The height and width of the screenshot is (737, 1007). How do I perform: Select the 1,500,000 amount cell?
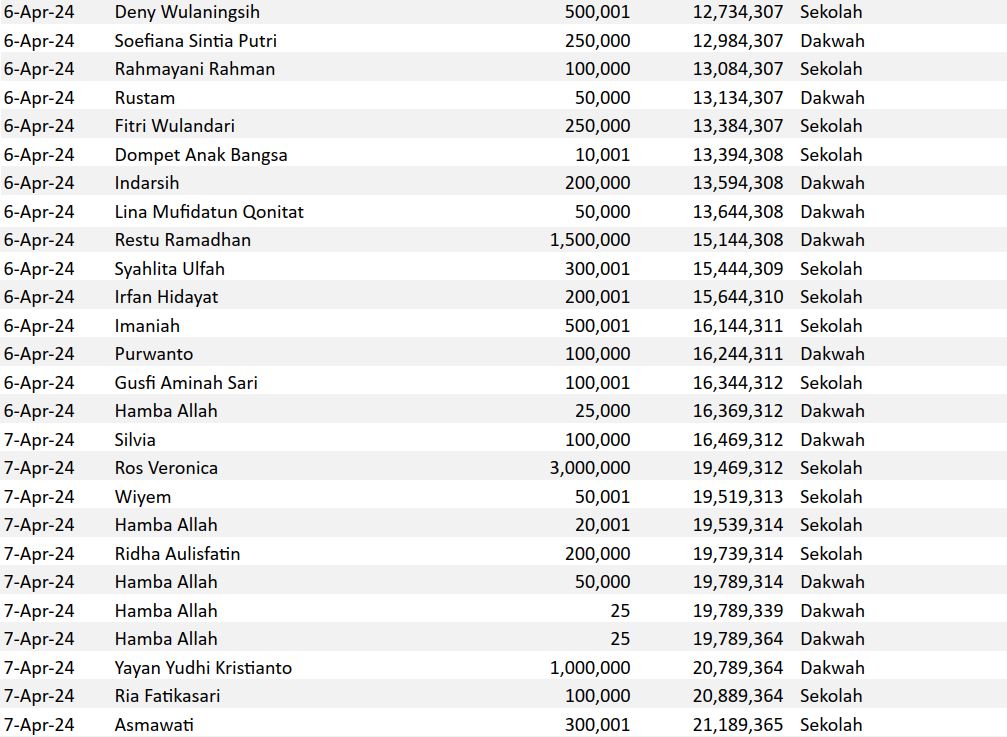coord(590,240)
